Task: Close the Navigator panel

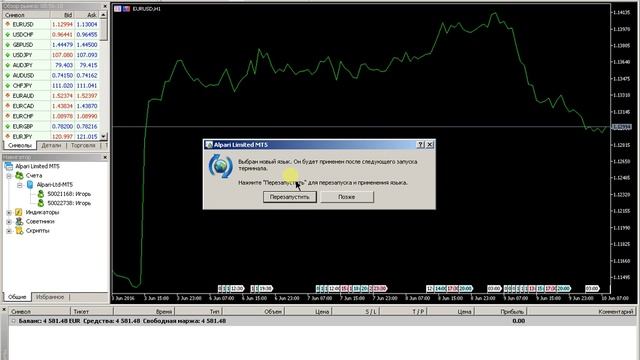Action: coord(105,157)
